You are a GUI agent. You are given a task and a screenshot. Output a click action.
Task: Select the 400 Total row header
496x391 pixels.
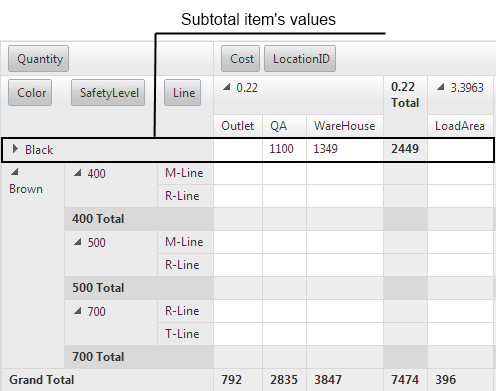139,219
